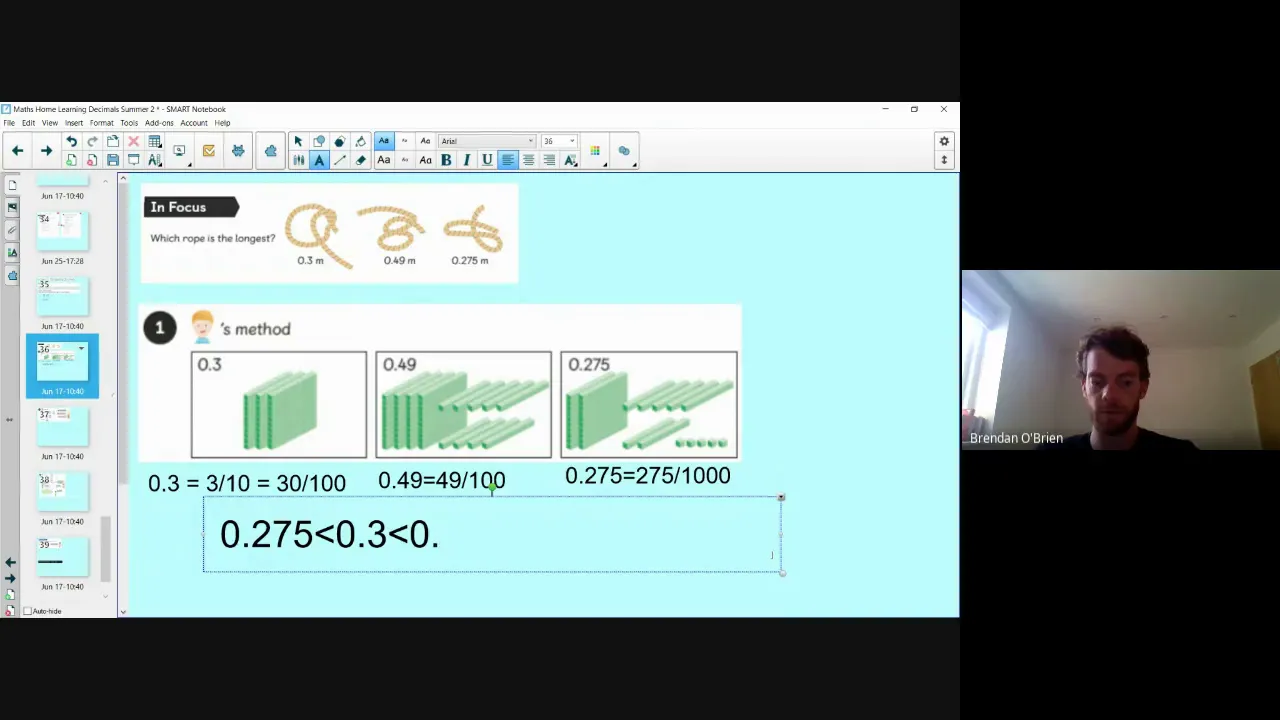Save the notebook file
The width and height of the screenshot is (1280, 720).
[x=113, y=160]
